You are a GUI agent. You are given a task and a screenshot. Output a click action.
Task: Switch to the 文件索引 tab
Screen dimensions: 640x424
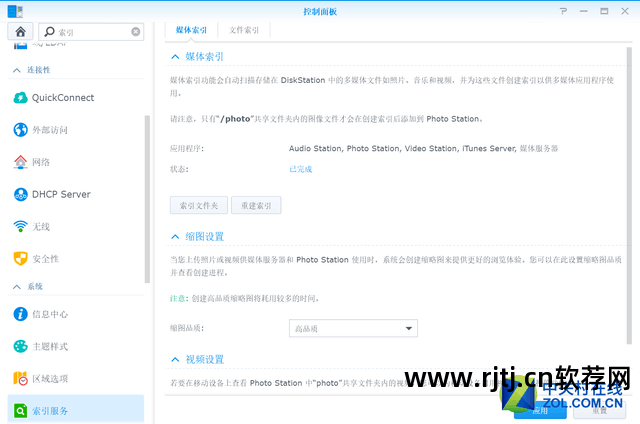[244, 30]
